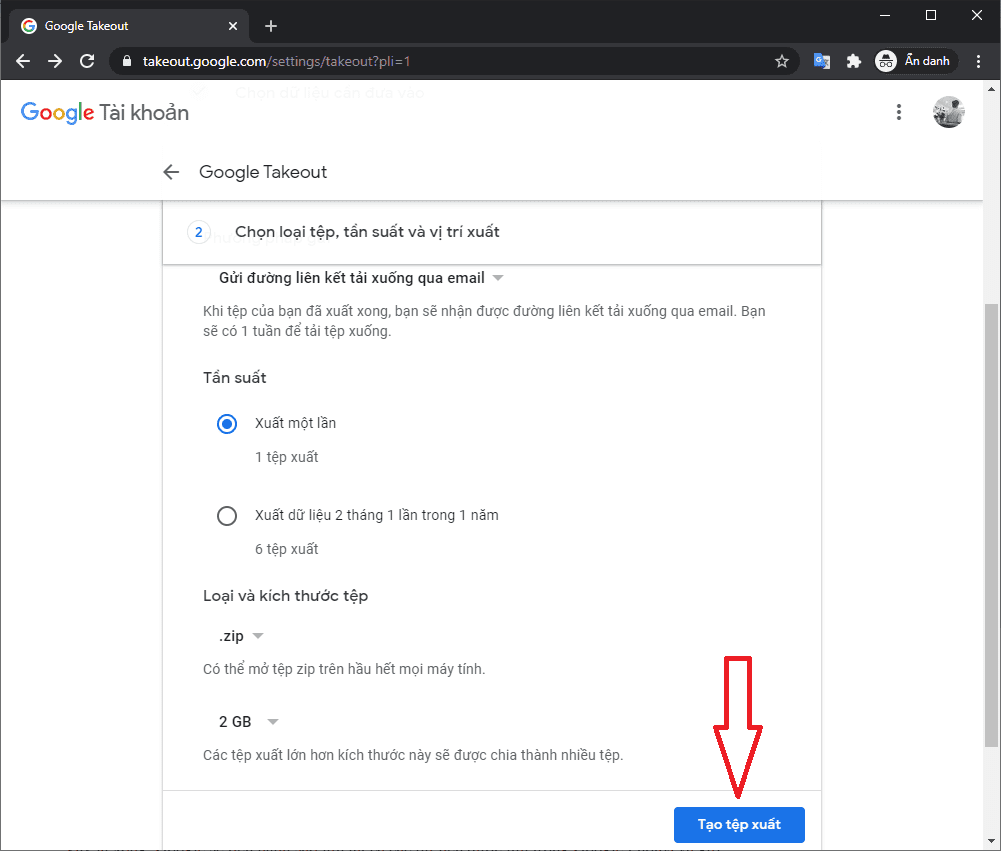
Task: Close the Google Takeout tab
Action: [232, 26]
